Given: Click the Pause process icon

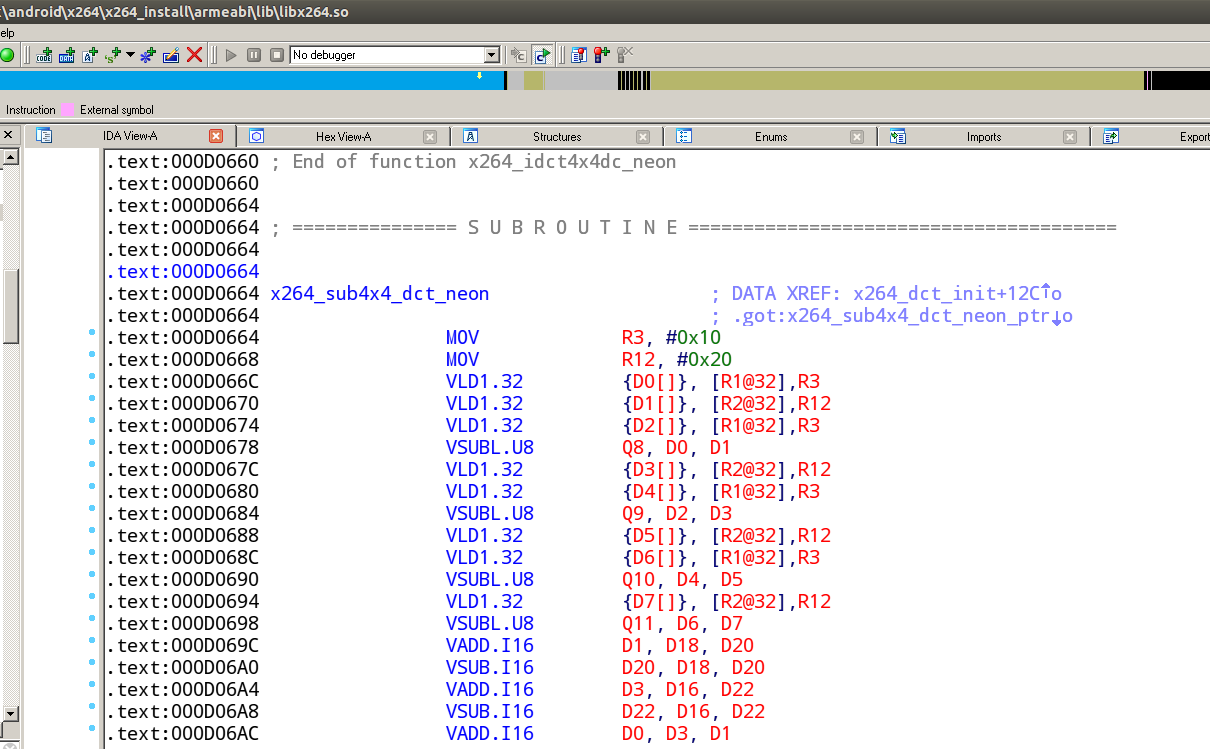Looking at the screenshot, I should tap(255, 55).
